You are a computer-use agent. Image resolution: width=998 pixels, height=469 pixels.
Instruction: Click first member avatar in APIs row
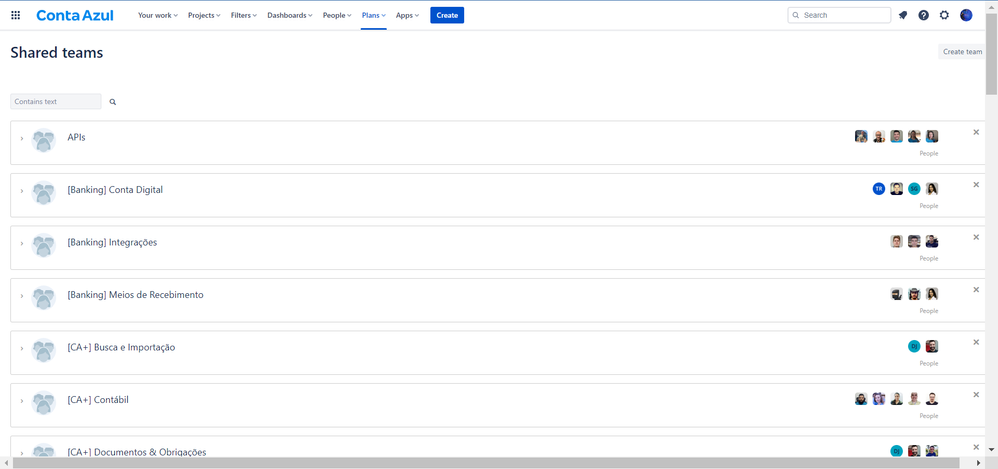tap(861, 136)
